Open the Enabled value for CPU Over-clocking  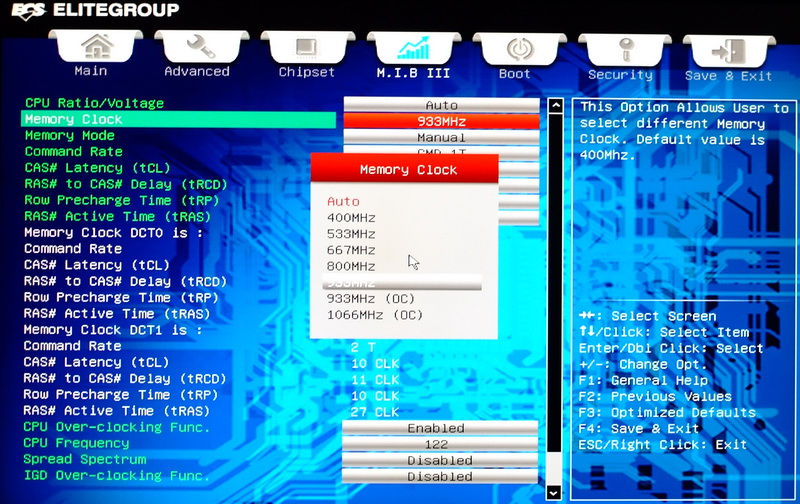click(x=440, y=428)
